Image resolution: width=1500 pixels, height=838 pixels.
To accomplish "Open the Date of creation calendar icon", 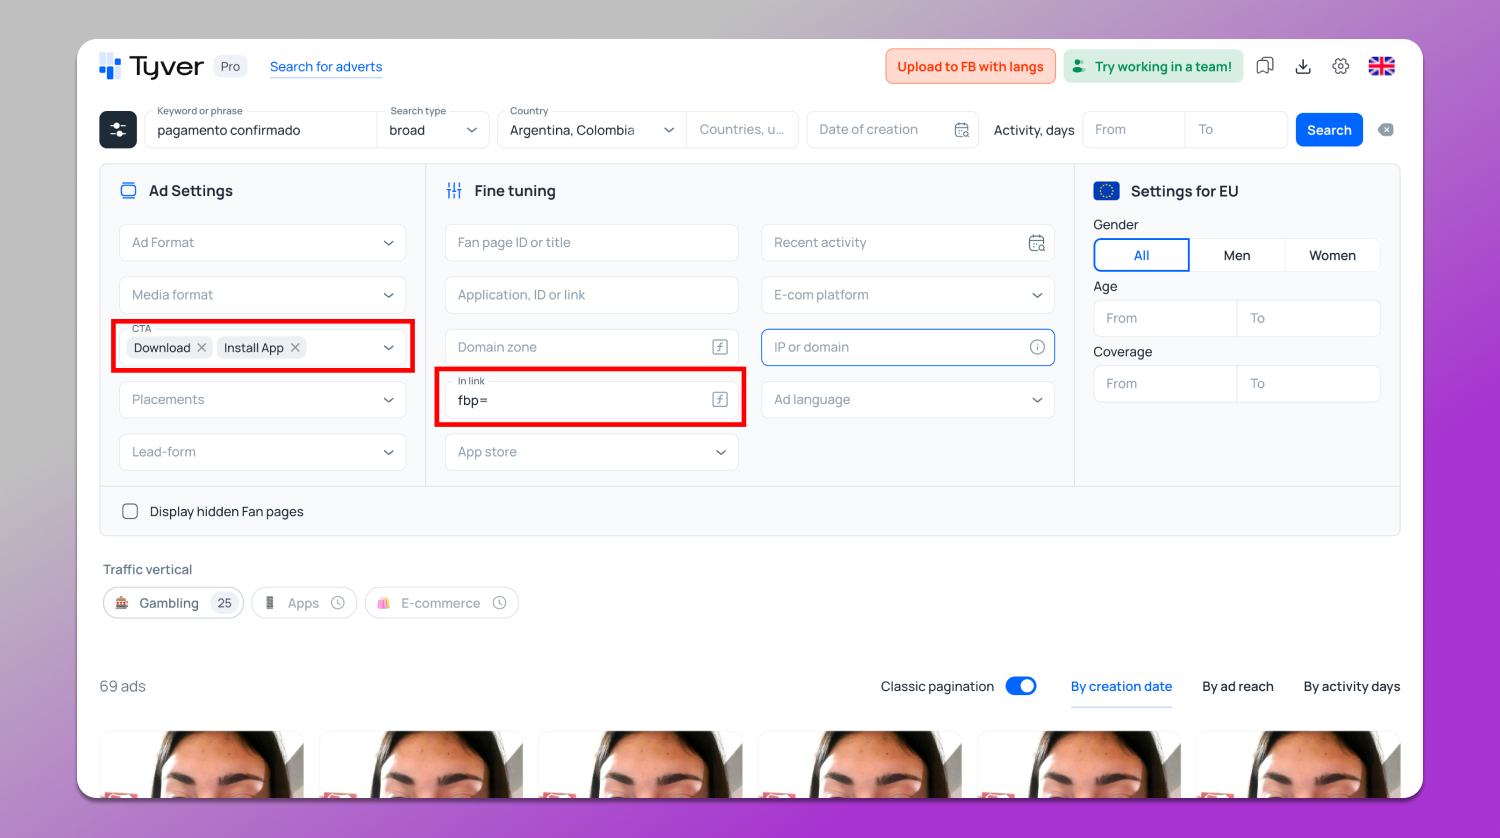I will tap(961, 130).
